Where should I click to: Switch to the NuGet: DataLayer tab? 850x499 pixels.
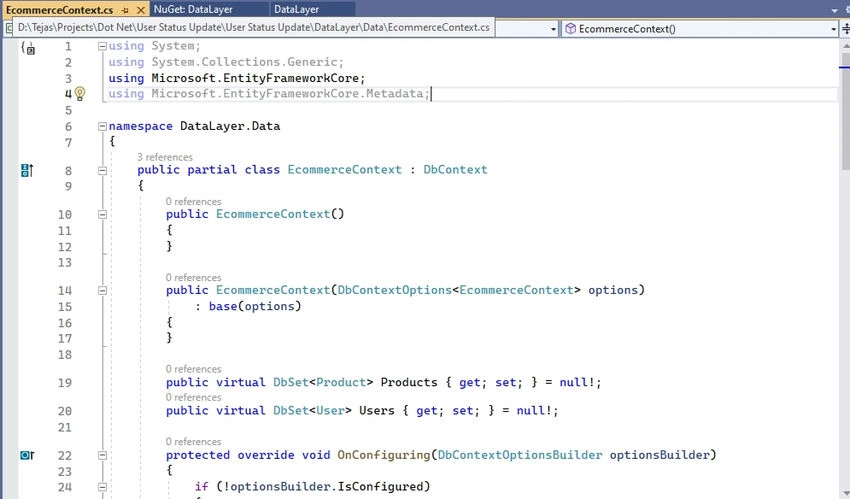(x=193, y=9)
